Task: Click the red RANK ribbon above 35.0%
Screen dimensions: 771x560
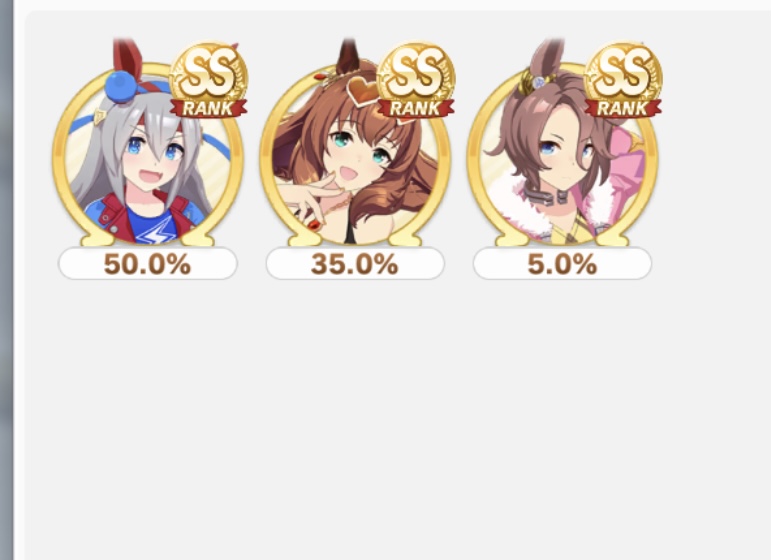Action: [416, 108]
